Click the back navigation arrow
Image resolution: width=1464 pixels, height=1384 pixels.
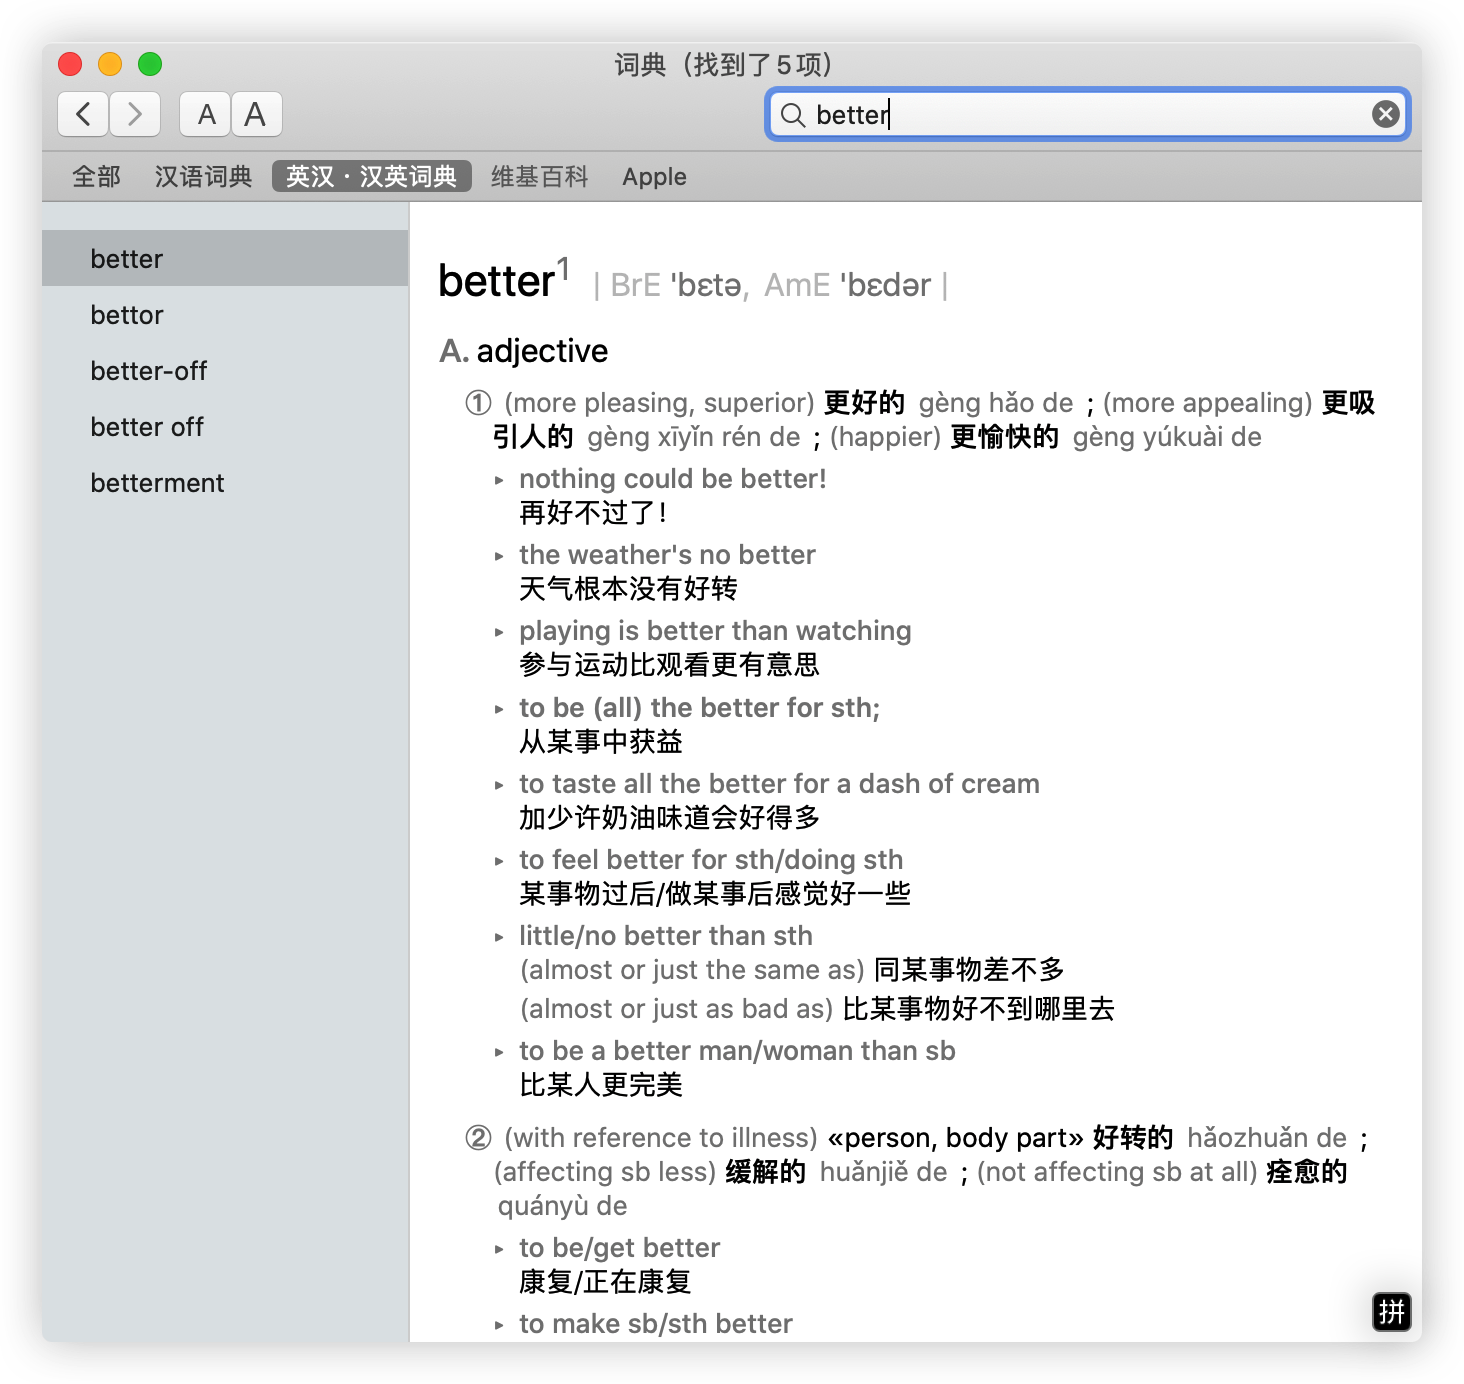pyautogui.click(x=83, y=114)
